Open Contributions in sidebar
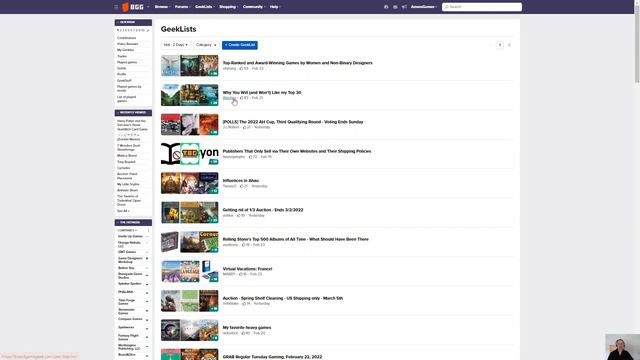This screenshot has width=640, height=360. [x=127, y=38]
